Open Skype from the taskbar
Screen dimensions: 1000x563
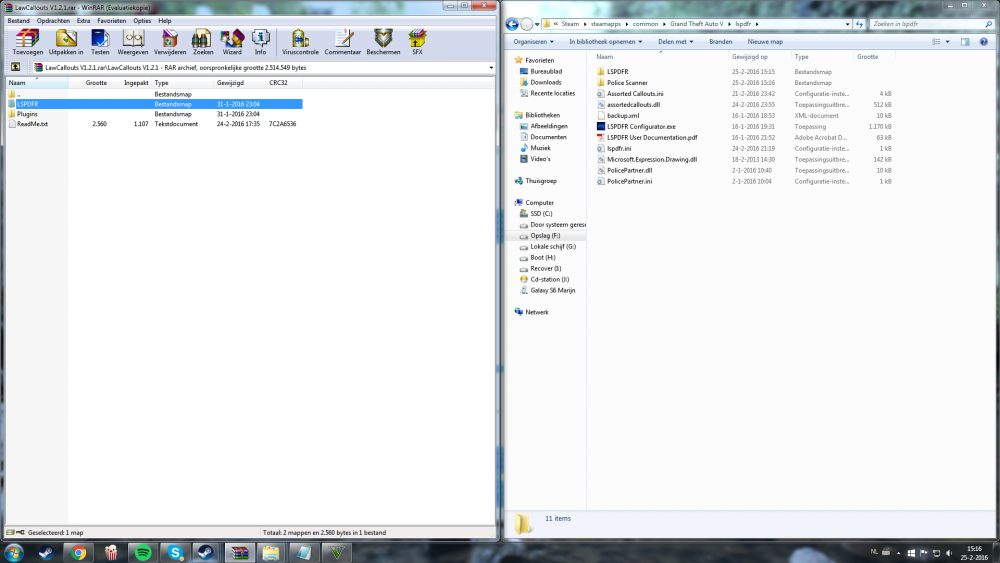175,553
